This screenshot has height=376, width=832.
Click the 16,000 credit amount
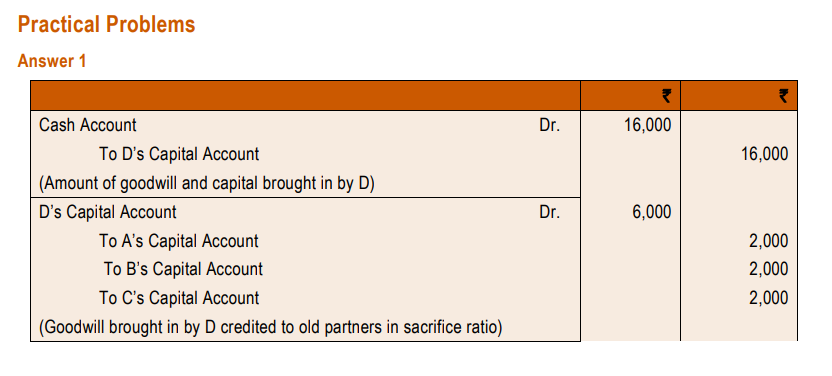point(765,154)
